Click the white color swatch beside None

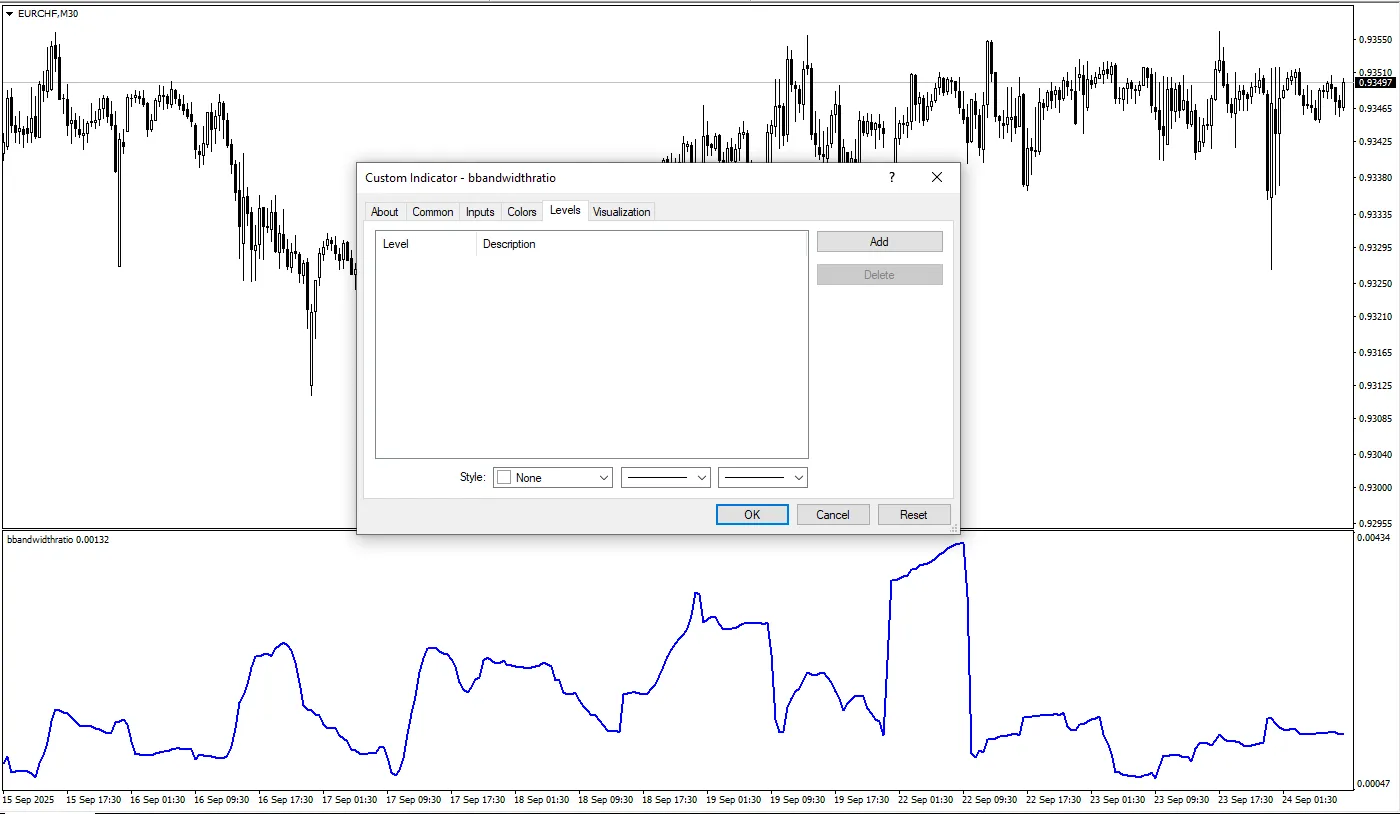505,478
